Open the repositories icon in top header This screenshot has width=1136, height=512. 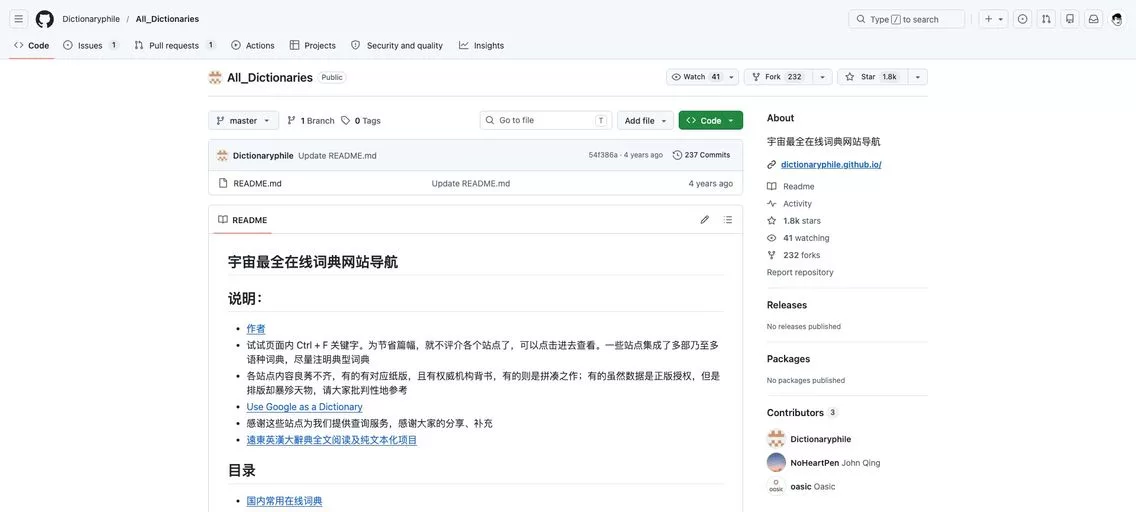pos(1070,20)
